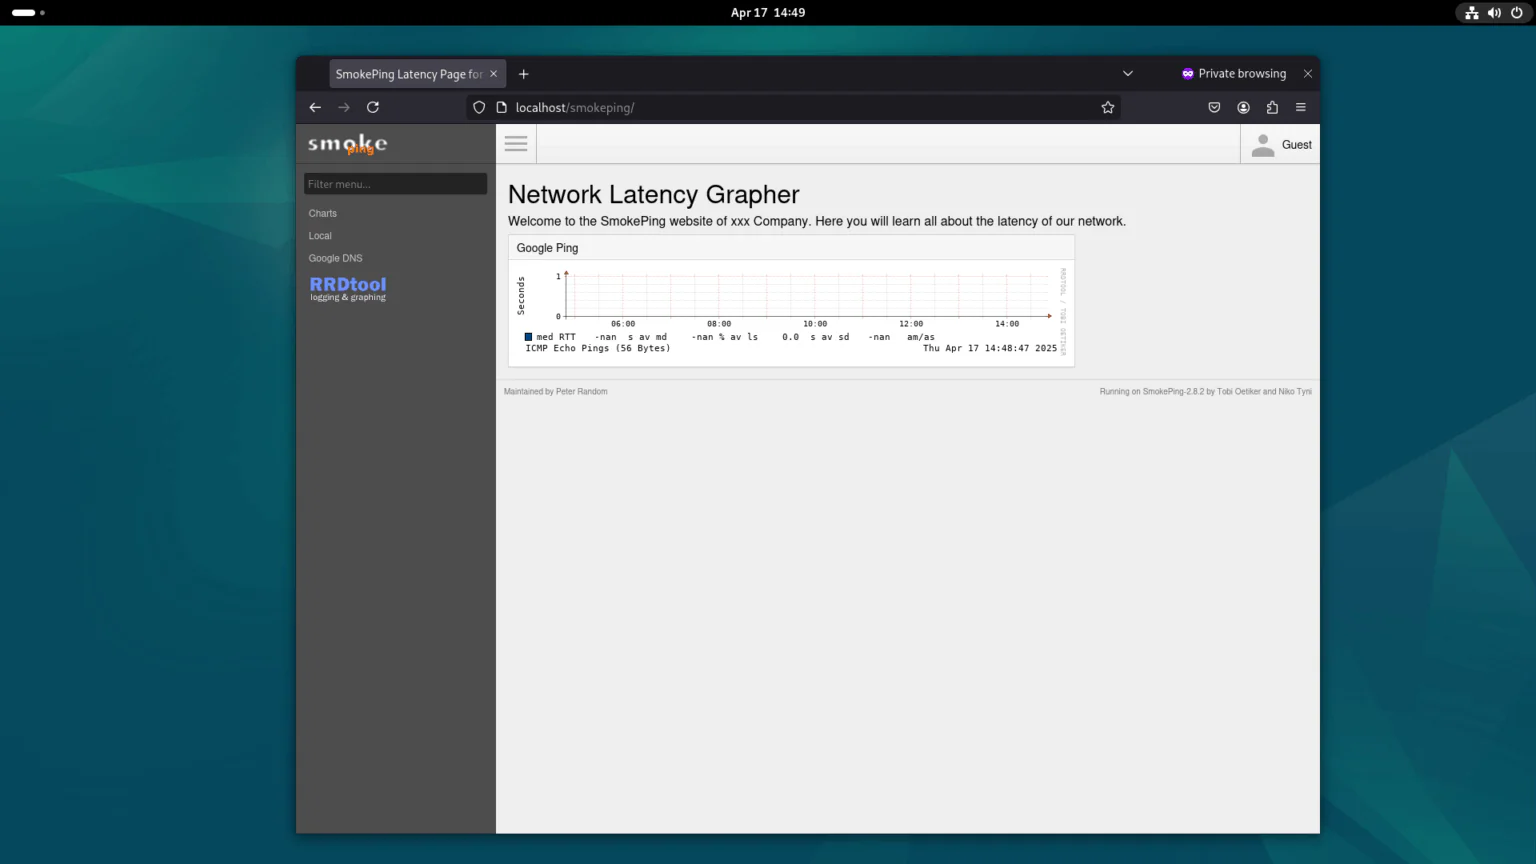The image size is (1536, 864).
Task: Open the extensions puzzle icon
Action: (1272, 107)
